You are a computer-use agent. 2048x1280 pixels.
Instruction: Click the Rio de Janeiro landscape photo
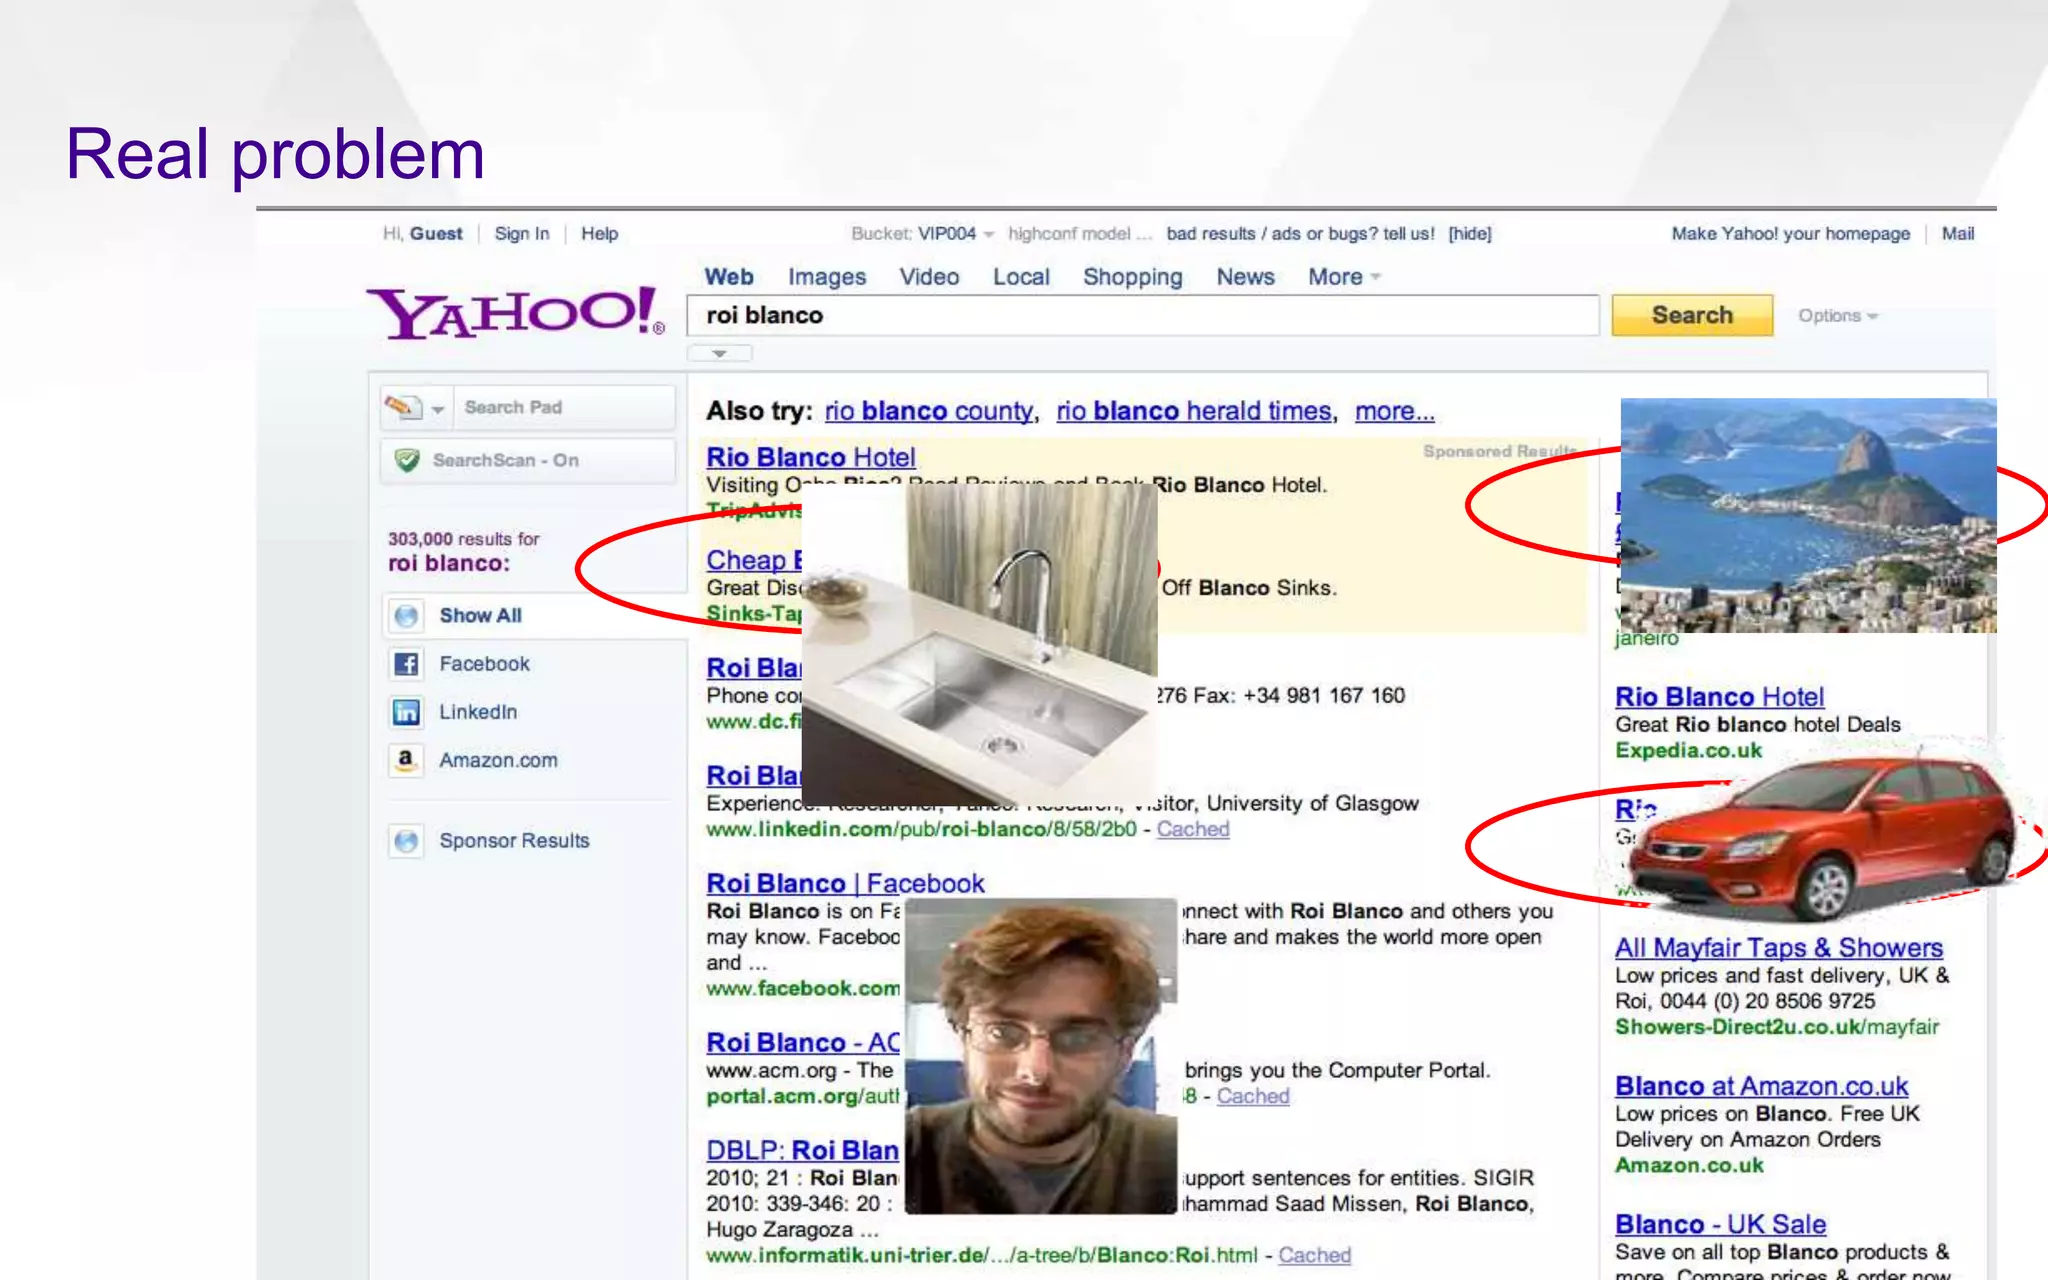point(1807,515)
